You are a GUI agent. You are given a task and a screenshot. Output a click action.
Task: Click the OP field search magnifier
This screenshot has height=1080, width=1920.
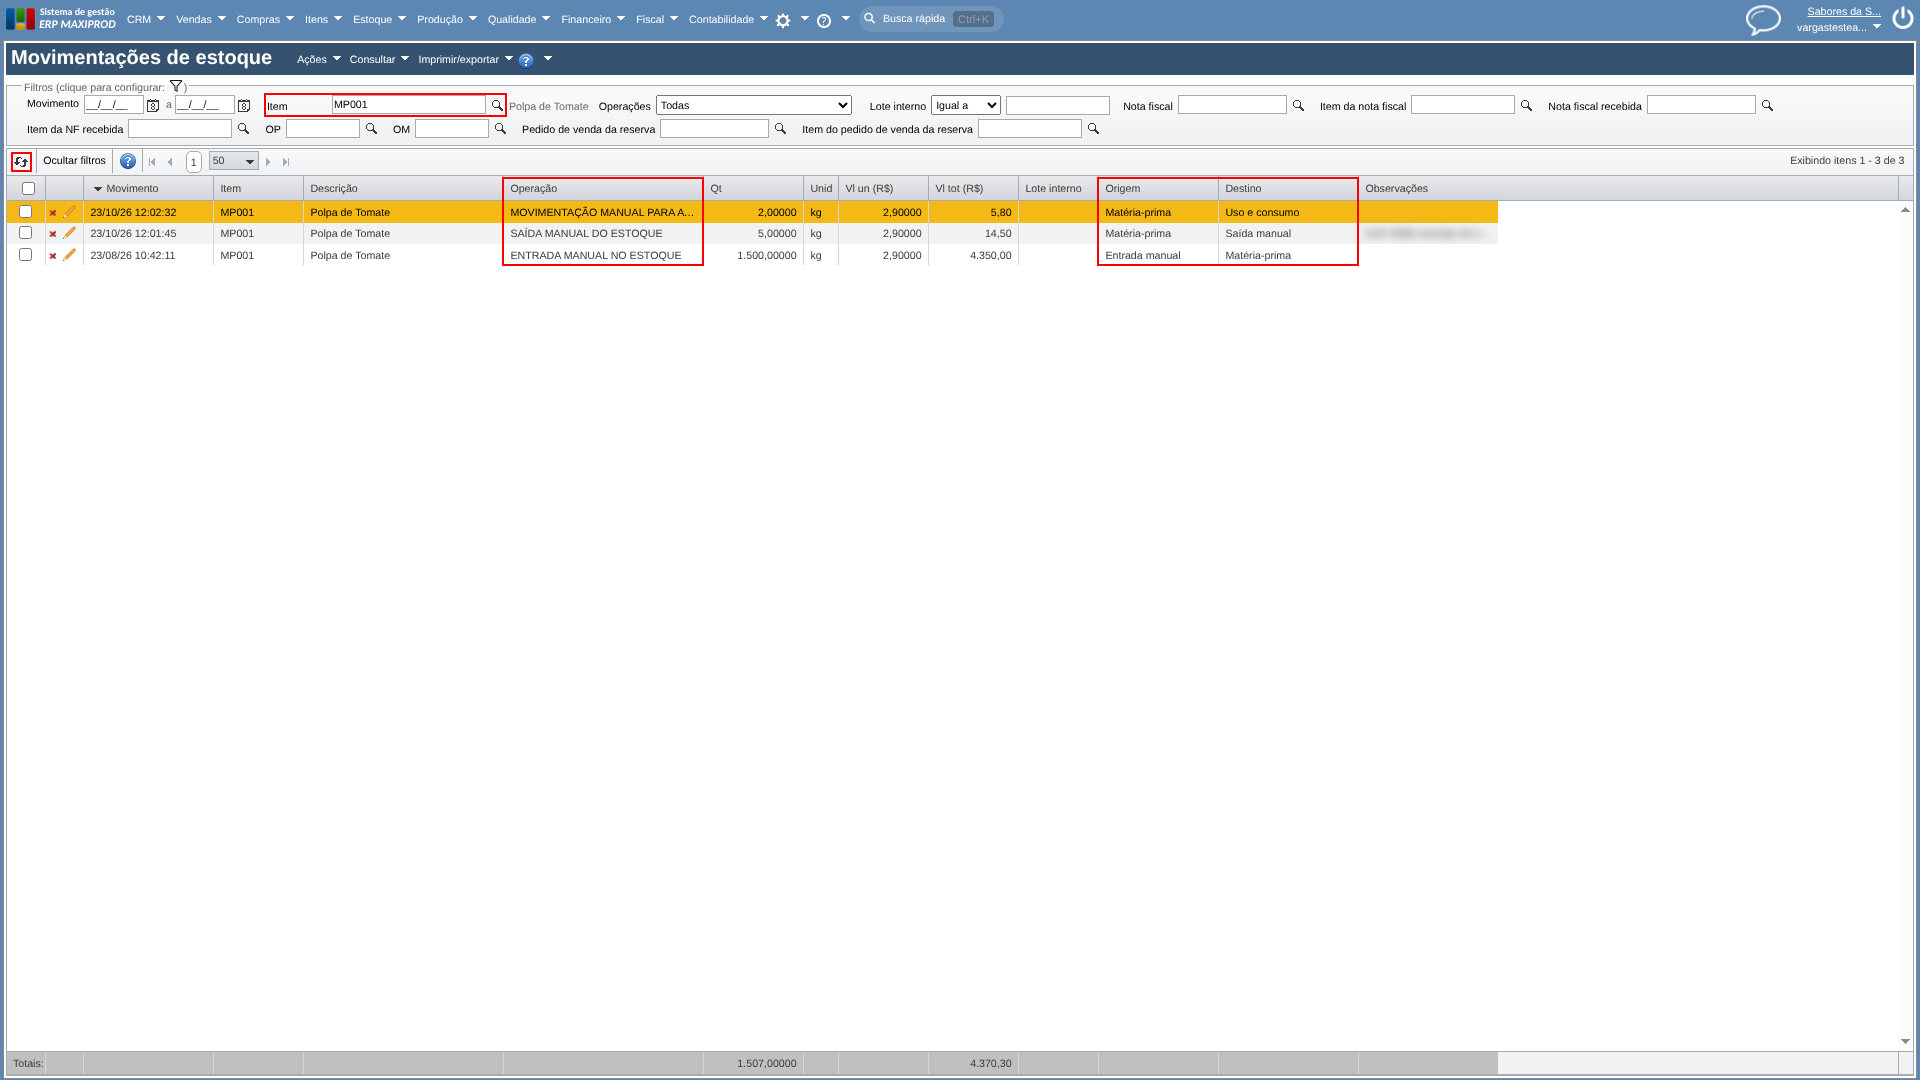(371, 129)
